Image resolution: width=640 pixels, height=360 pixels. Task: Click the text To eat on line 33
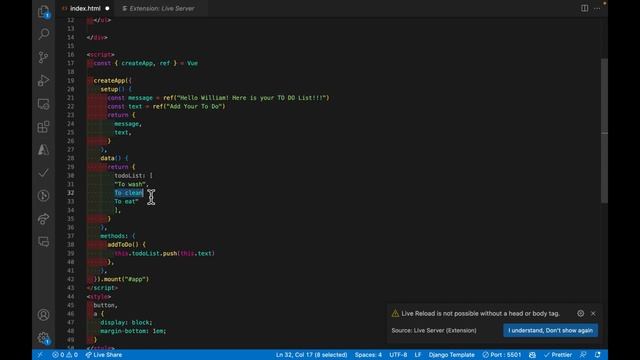(x=126, y=201)
